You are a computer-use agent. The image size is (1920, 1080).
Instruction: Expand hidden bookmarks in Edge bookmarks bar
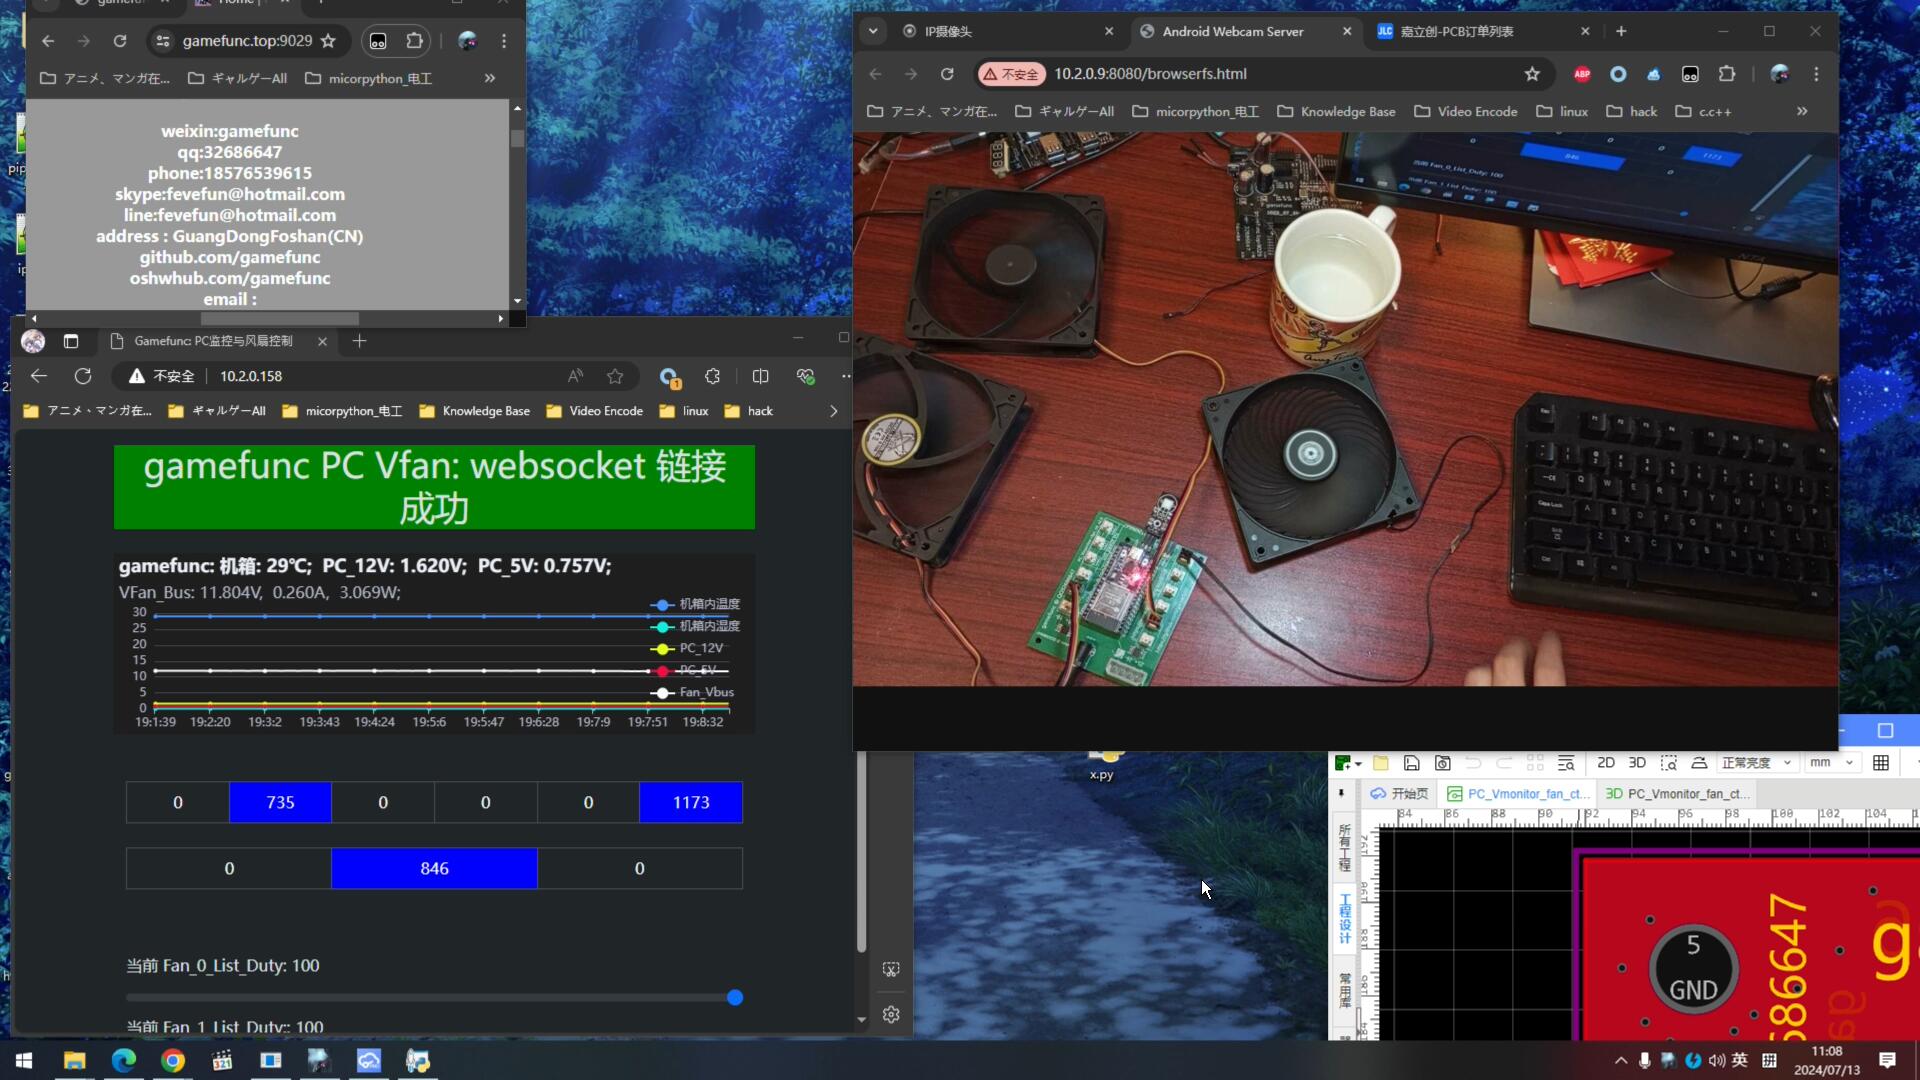(833, 411)
